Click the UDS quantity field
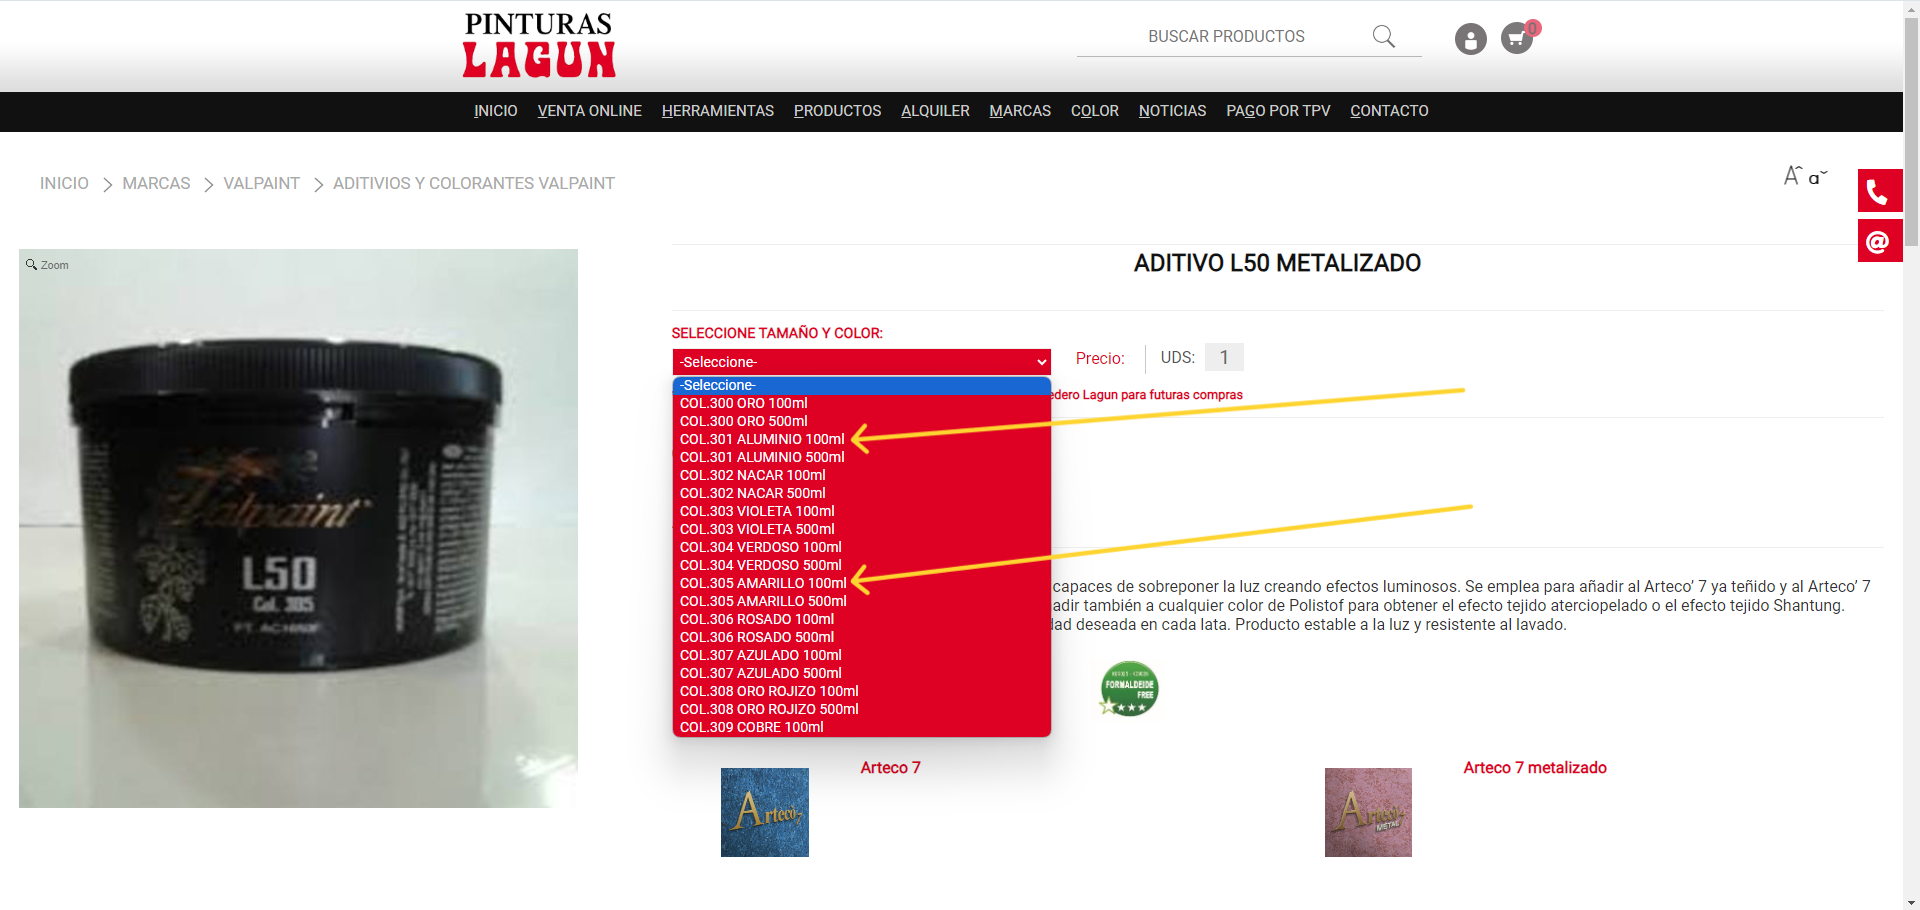Screen dimensions: 1920x910 point(1223,358)
